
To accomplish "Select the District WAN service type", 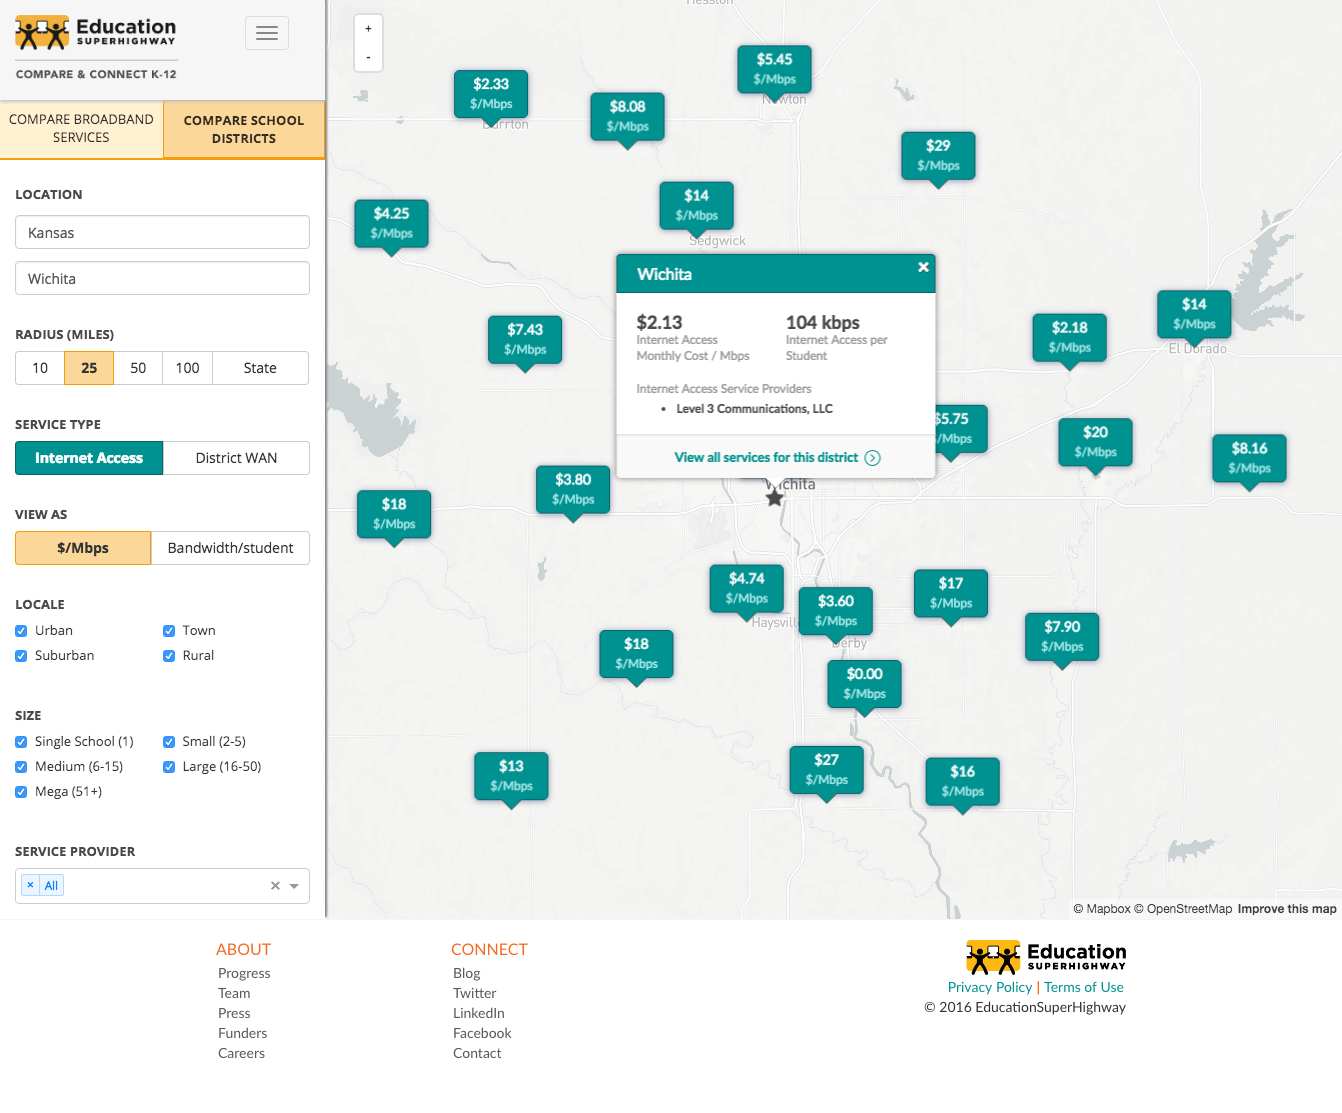I will tap(236, 458).
